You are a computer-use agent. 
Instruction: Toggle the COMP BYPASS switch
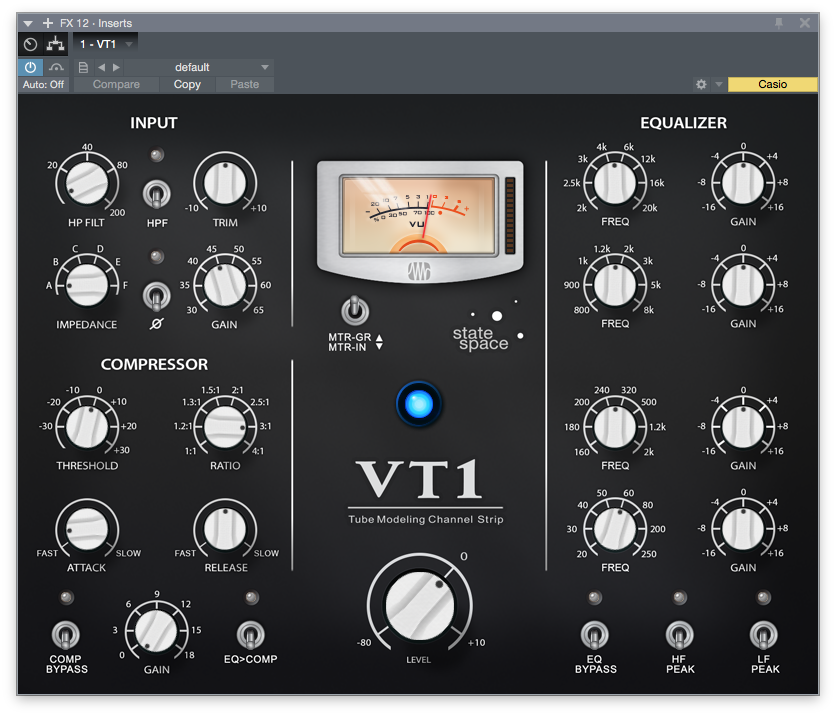pos(66,633)
